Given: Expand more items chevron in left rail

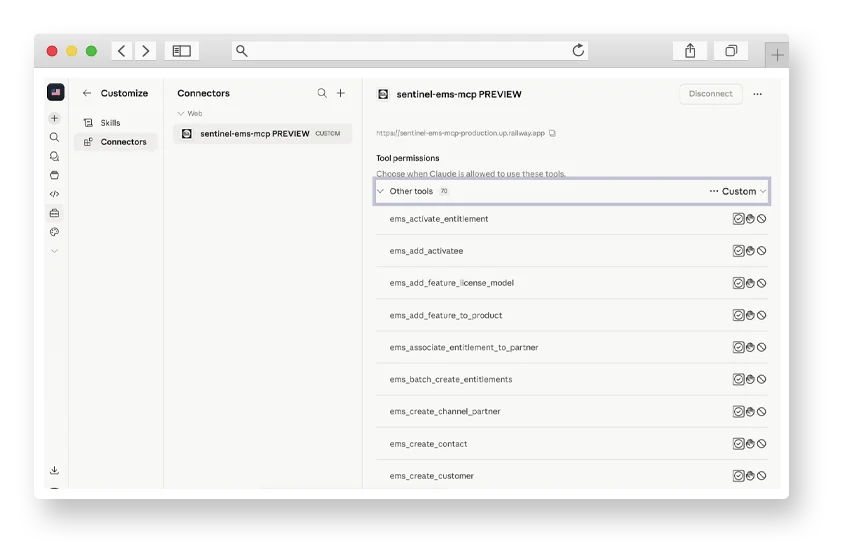Looking at the screenshot, I should (x=54, y=251).
